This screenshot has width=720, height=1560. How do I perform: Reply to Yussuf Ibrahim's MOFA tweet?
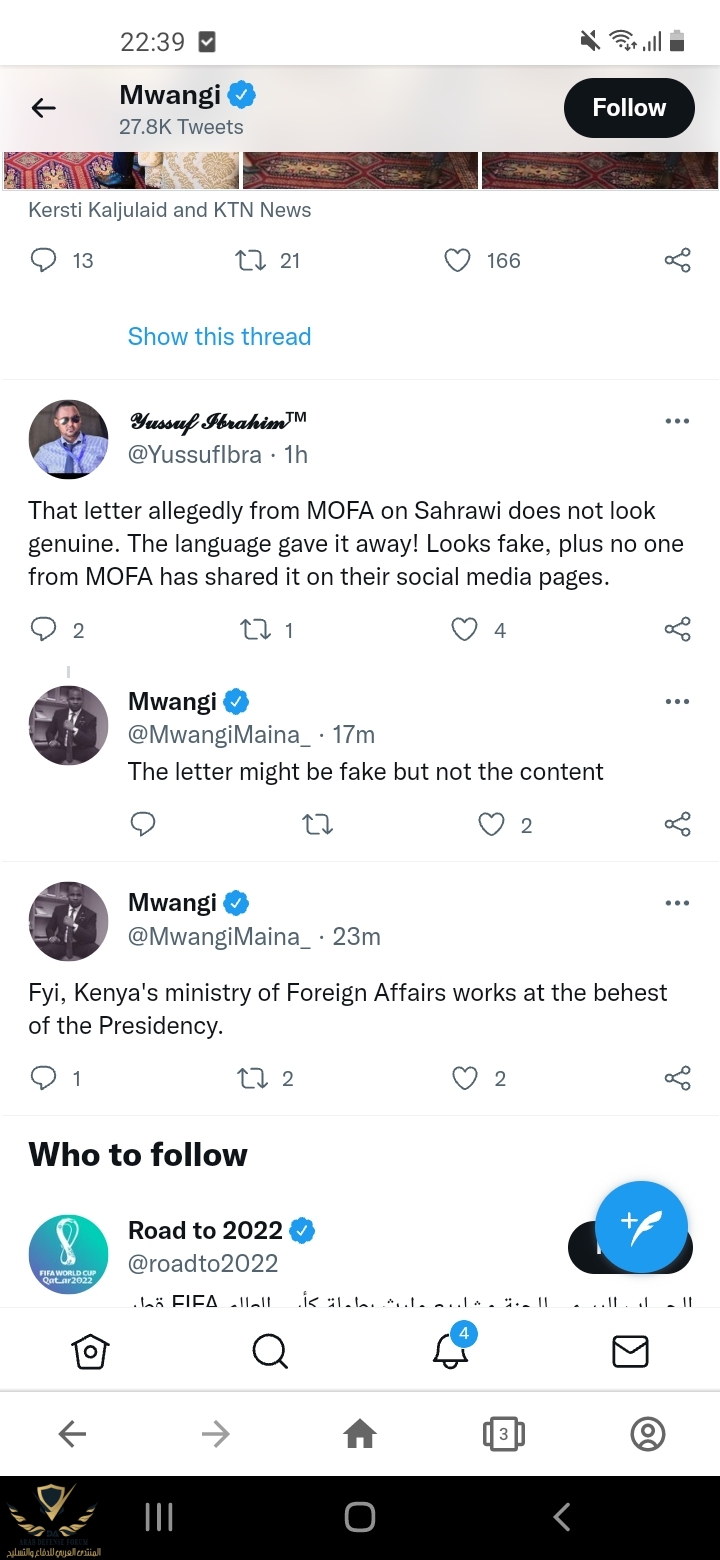point(44,630)
